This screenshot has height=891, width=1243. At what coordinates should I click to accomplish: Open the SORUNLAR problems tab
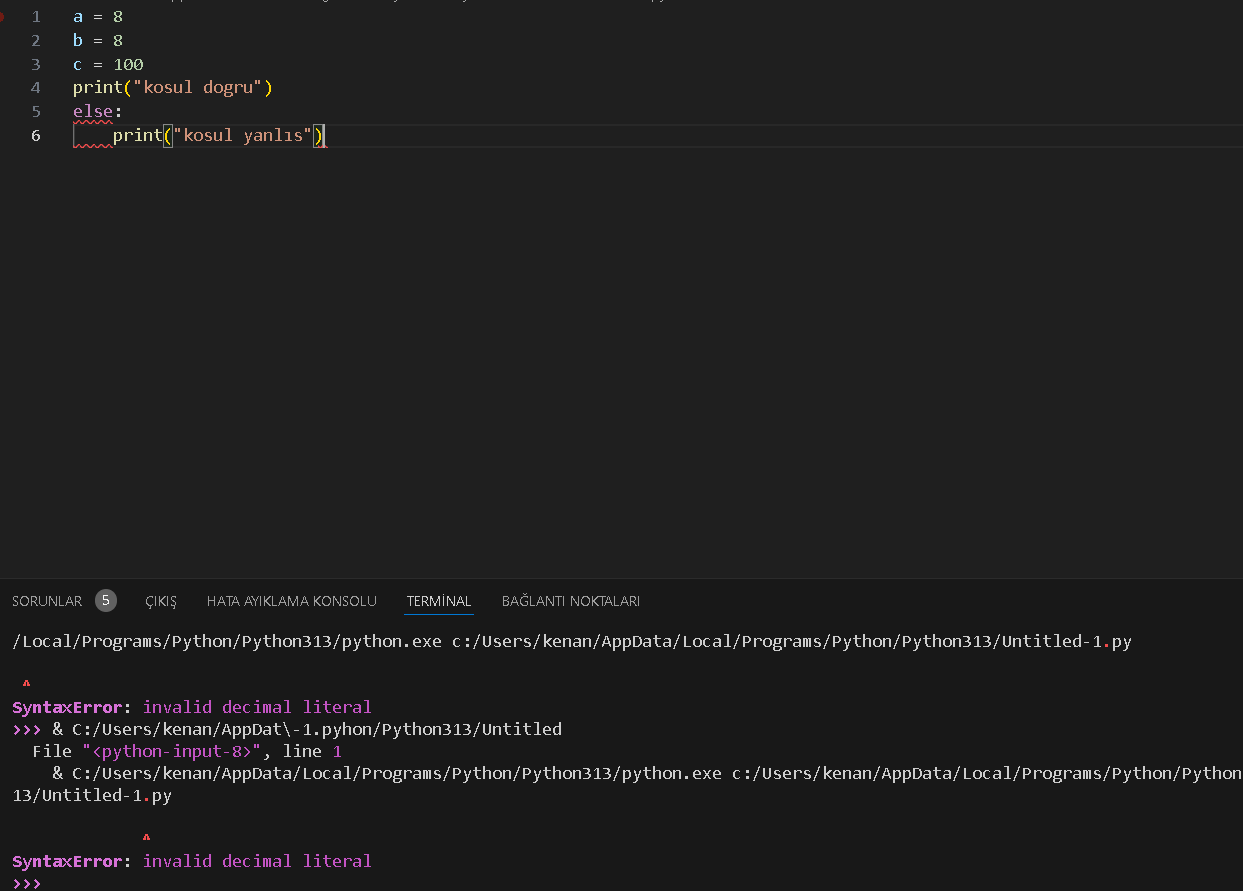47,601
